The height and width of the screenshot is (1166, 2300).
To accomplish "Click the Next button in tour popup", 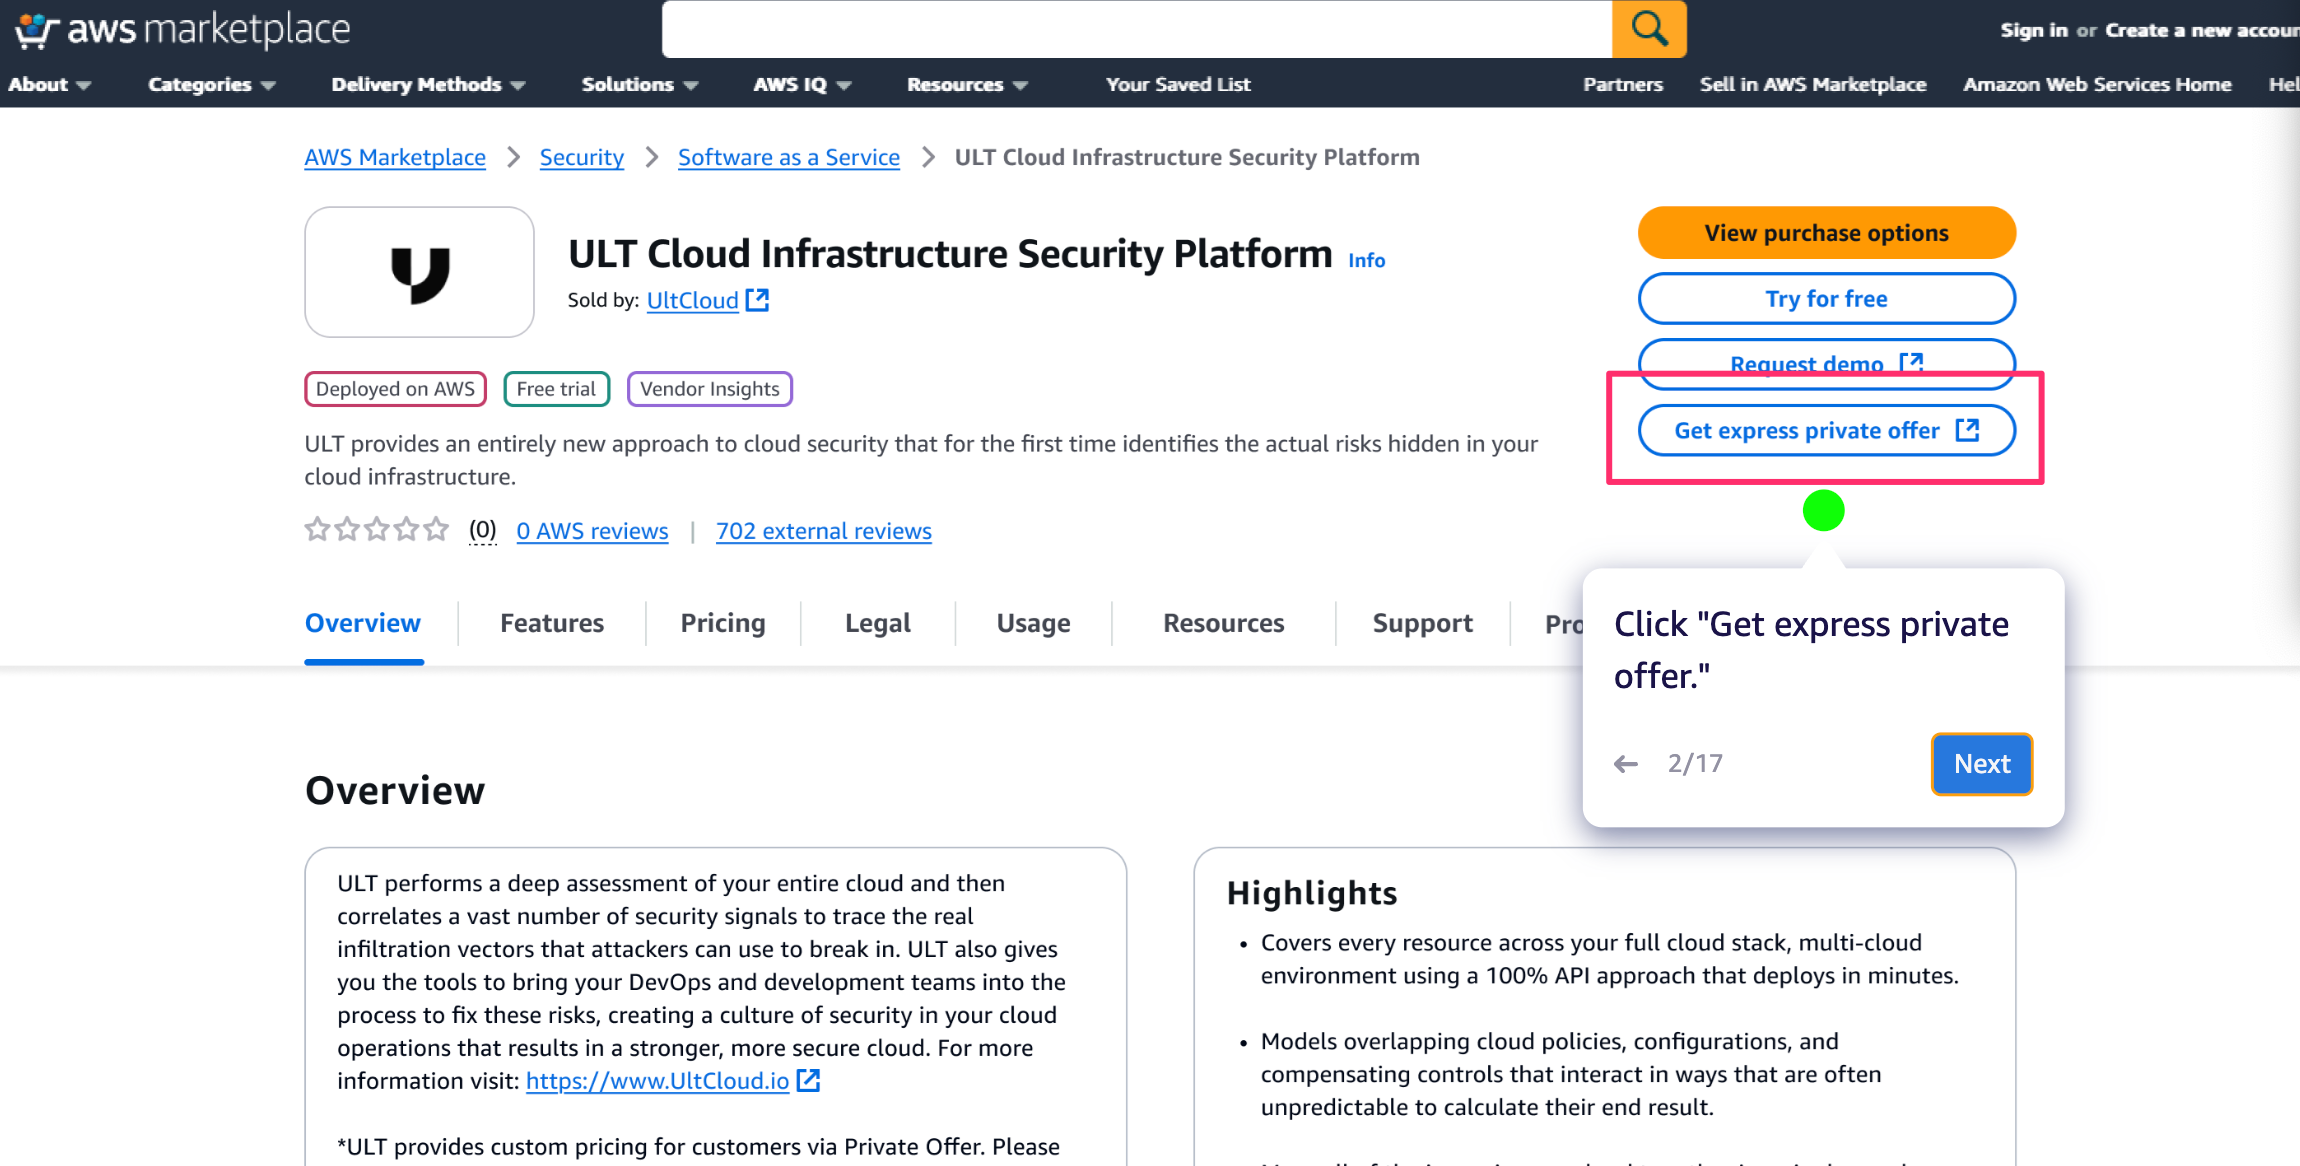I will coord(1981,764).
